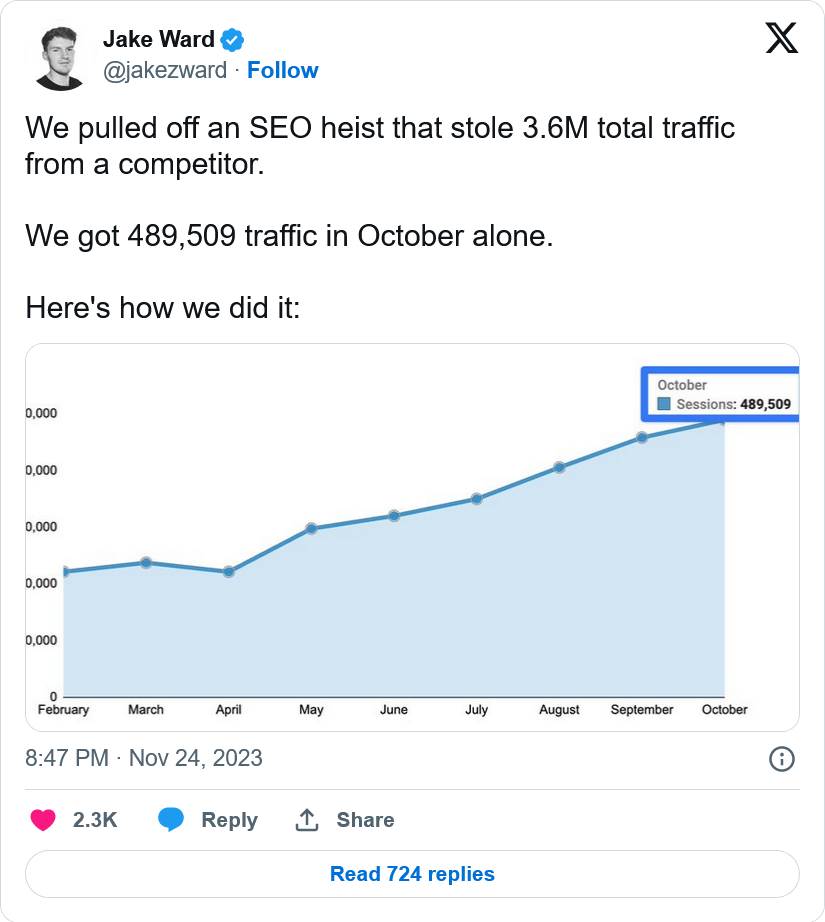Click the Share text label

point(365,820)
